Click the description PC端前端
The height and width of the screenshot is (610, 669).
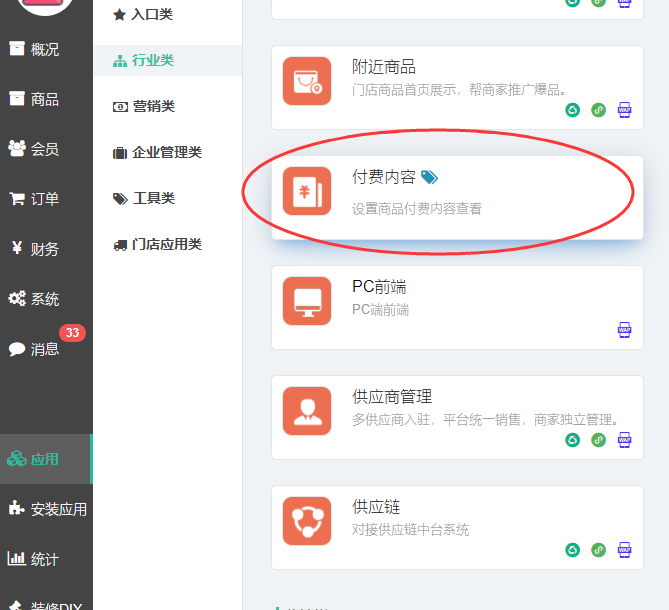(380, 310)
